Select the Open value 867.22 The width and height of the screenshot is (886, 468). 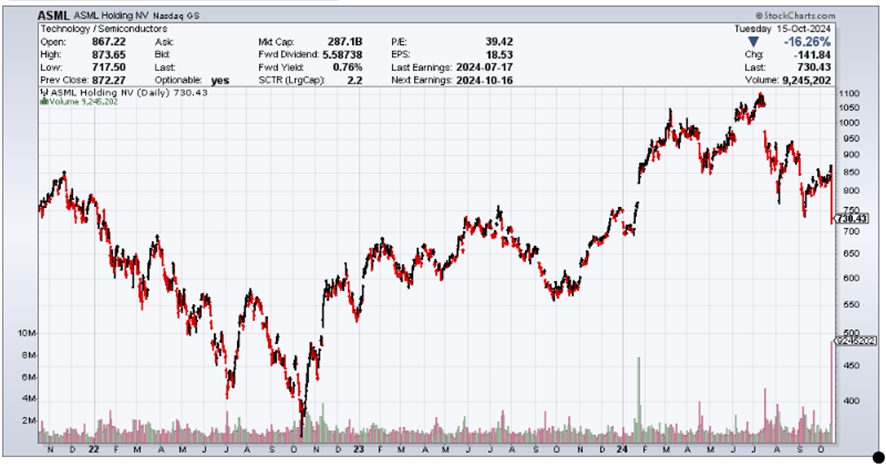pos(108,42)
